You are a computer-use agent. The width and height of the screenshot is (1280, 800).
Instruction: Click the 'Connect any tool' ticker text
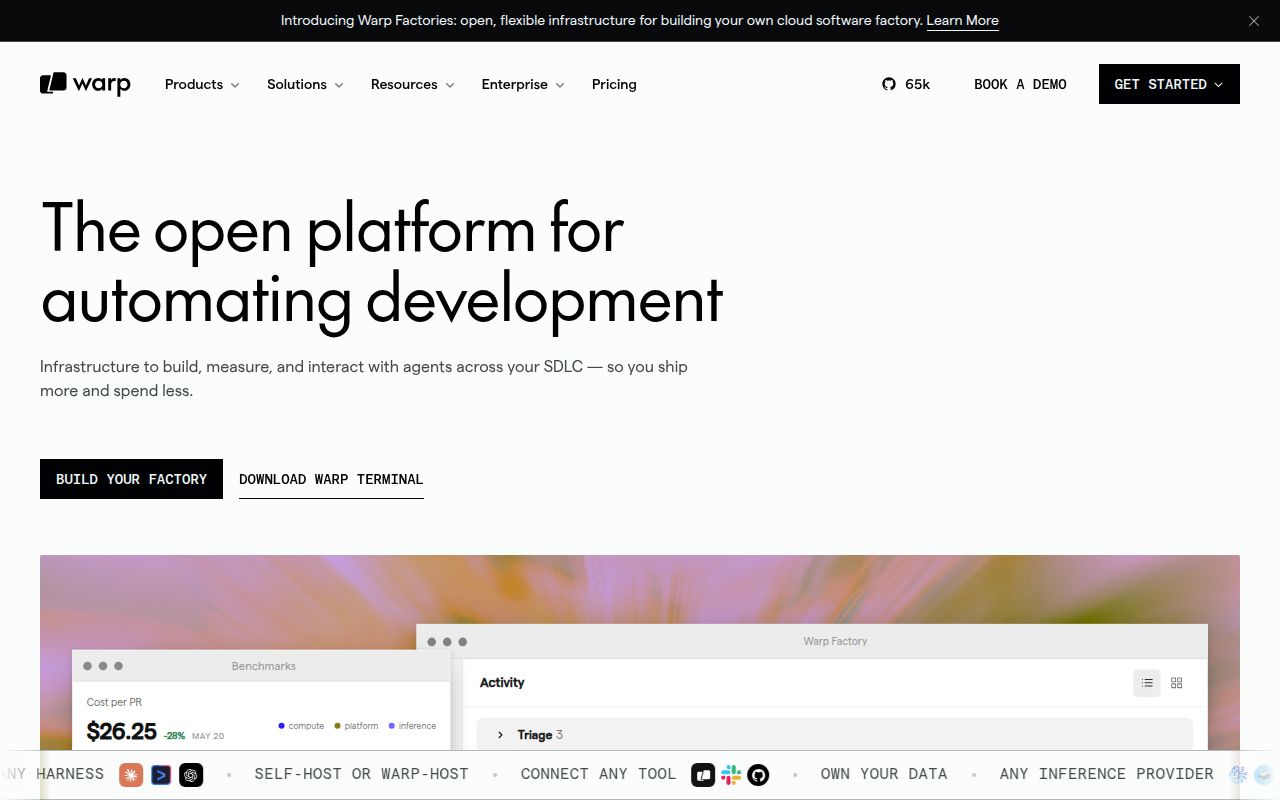(x=598, y=774)
